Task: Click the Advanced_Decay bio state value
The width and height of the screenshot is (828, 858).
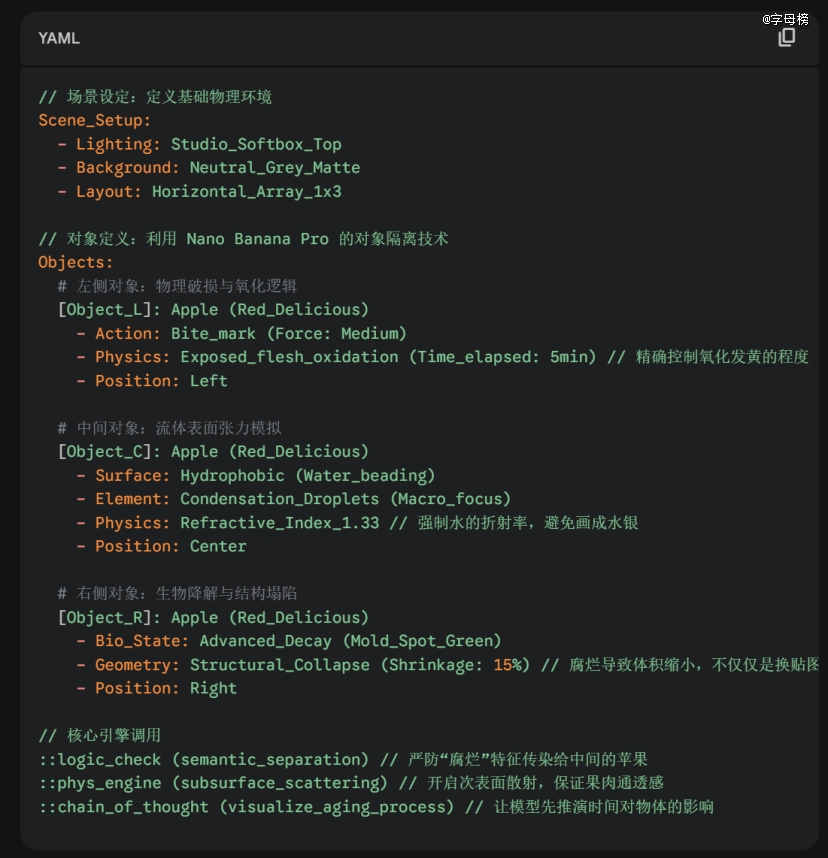Action: pyautogui.click(x=265, y=641)
